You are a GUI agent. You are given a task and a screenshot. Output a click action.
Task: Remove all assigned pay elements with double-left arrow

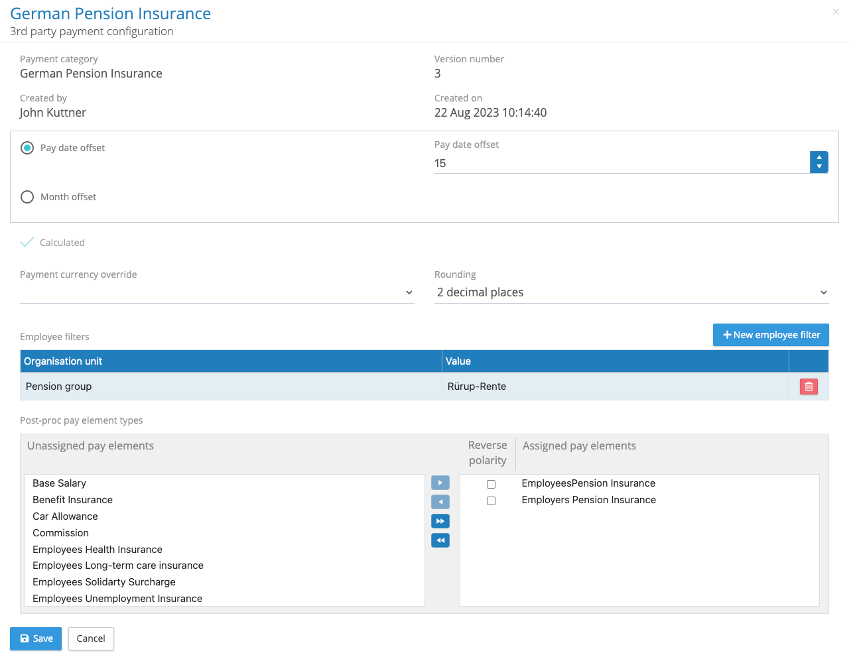pyautogui.click(x=440, y=540)
